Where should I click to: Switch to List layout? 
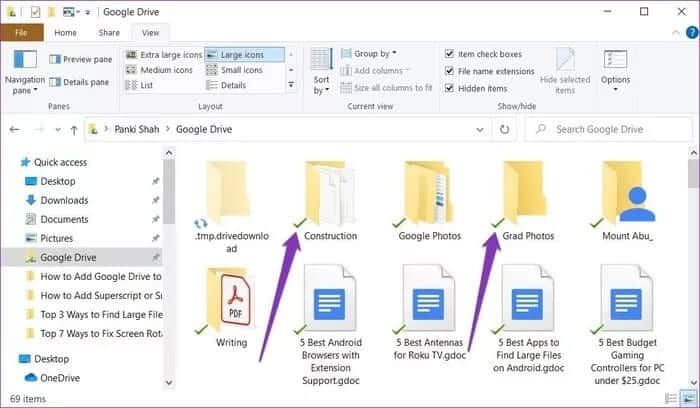tap(139, 85)
